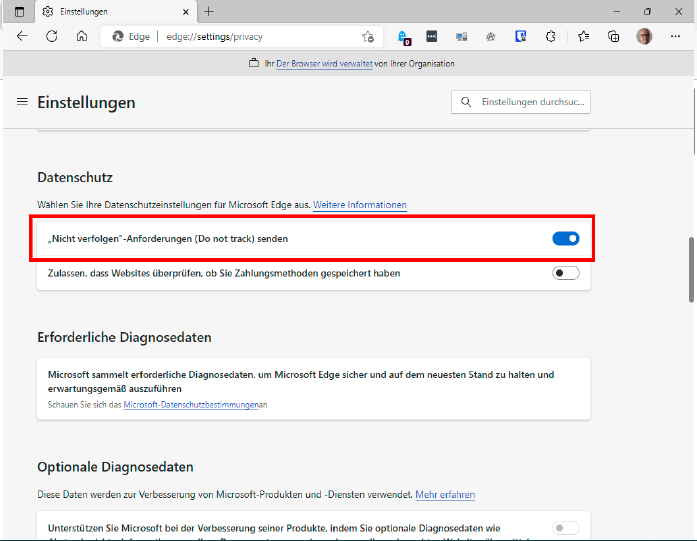Open 'Der Browser wird verwaltet' link

coord(324,64)
